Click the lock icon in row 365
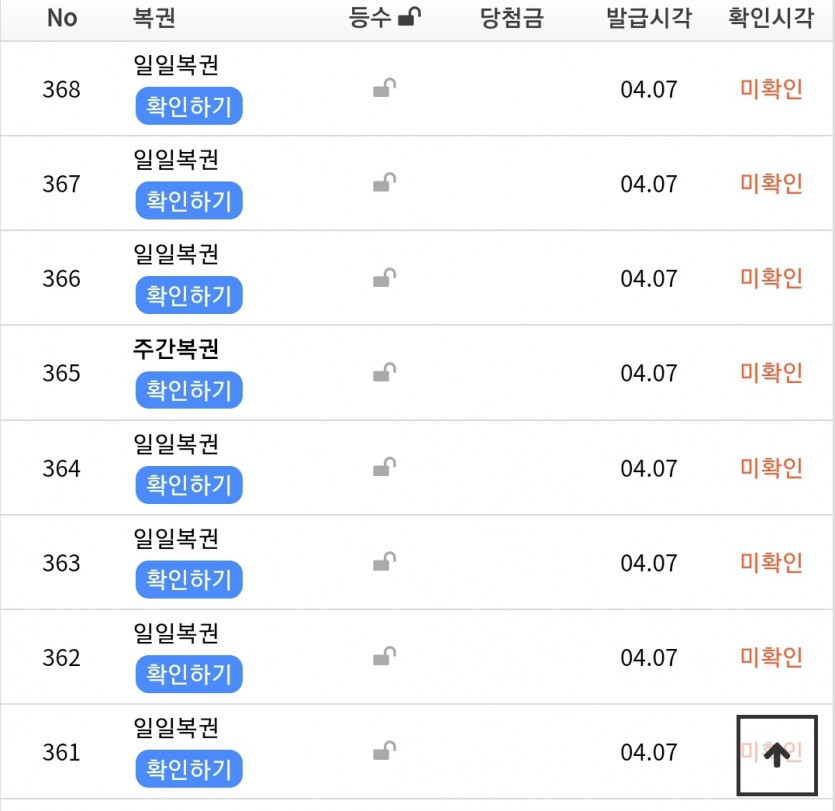 (x=384, y=373)
